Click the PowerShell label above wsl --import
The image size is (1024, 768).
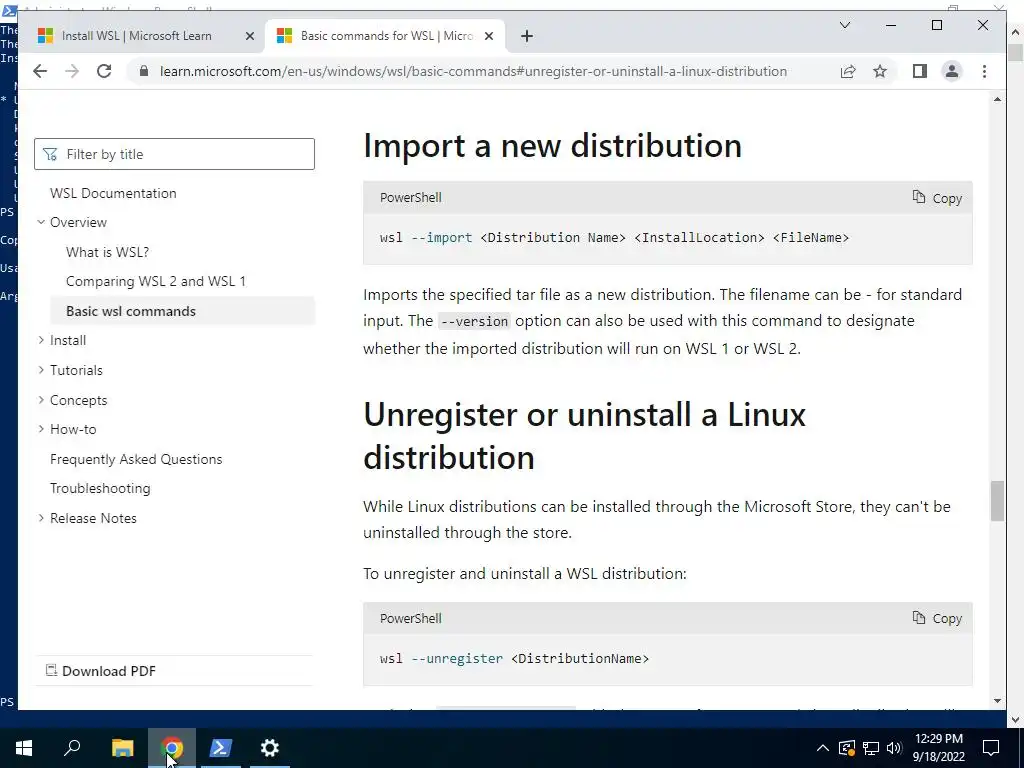pyautogui.click(x=411, y=197)
